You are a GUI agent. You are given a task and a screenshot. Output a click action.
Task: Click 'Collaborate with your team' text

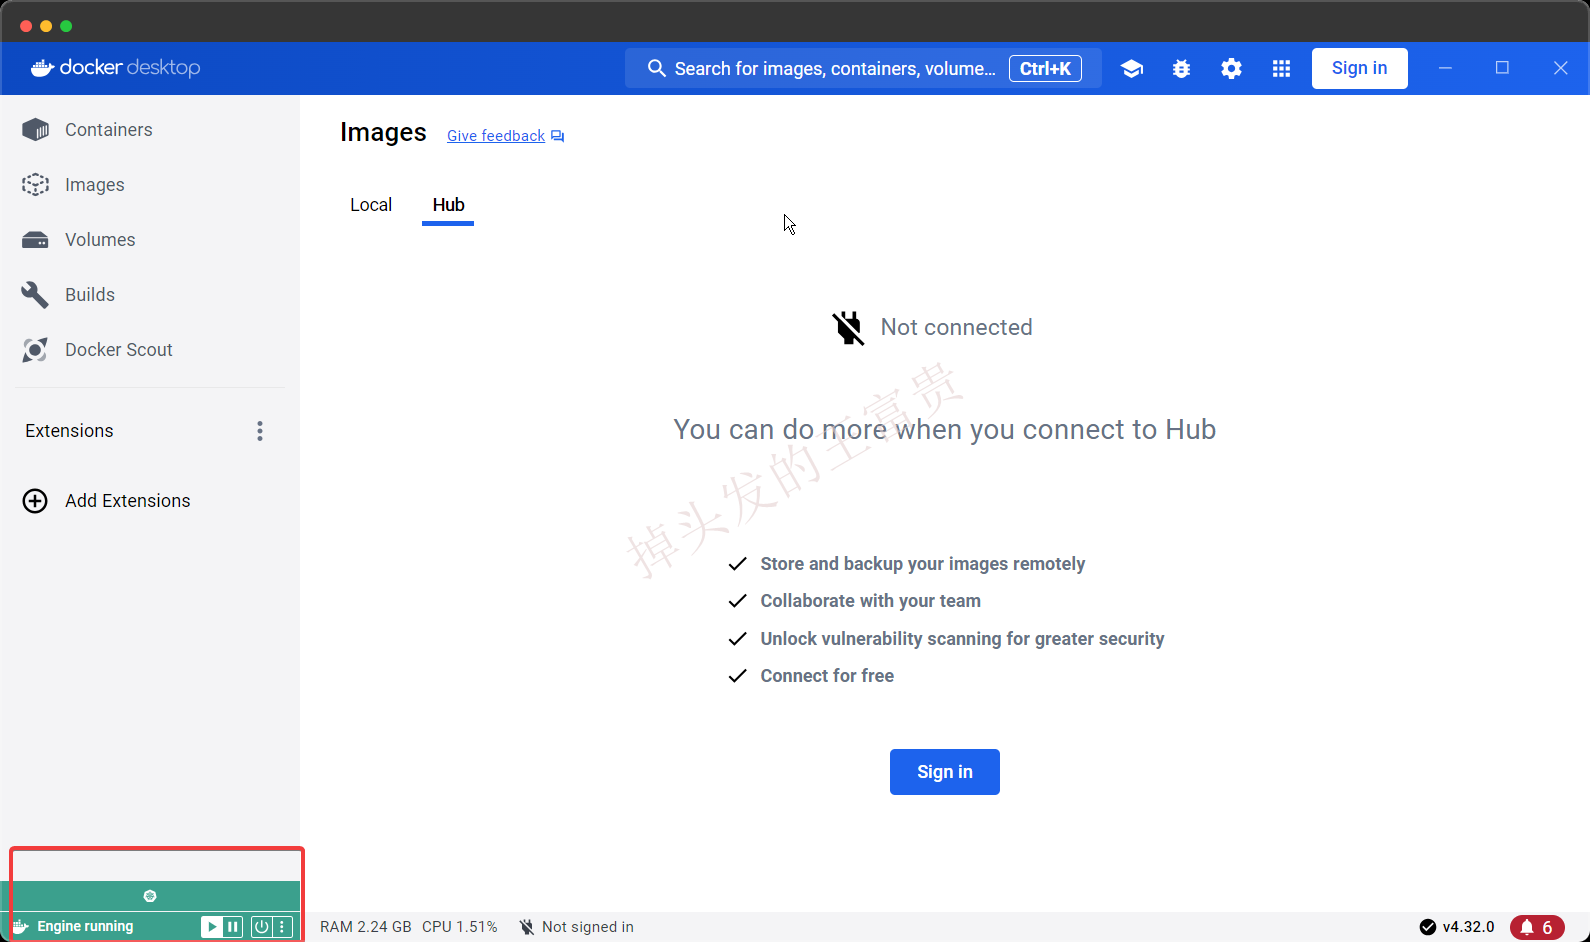870,601
